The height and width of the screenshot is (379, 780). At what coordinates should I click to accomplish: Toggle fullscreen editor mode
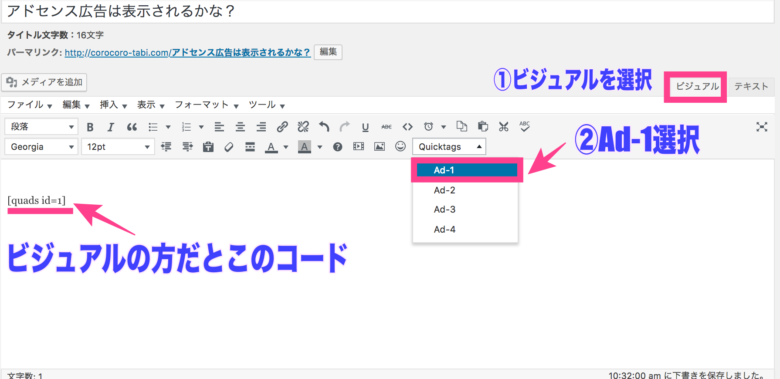tap(762, 127)
